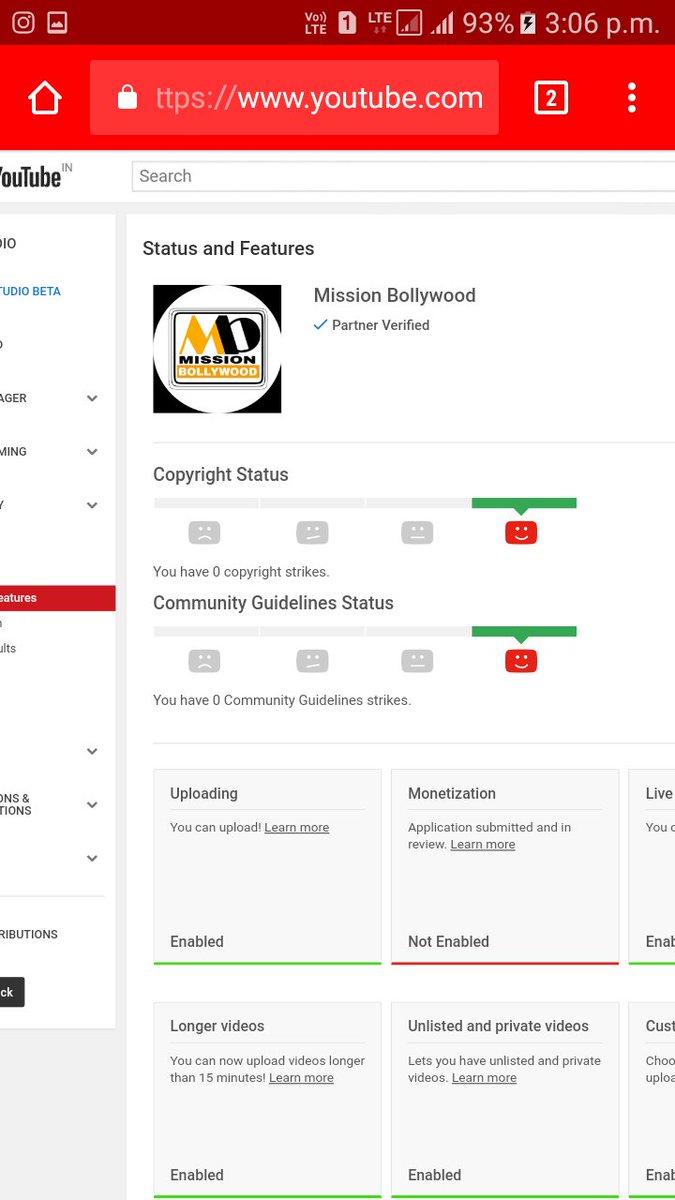The image size is (675, 1200).
Task: Click the green segment of Community Guidelines bar
Action: click(524, 632)
